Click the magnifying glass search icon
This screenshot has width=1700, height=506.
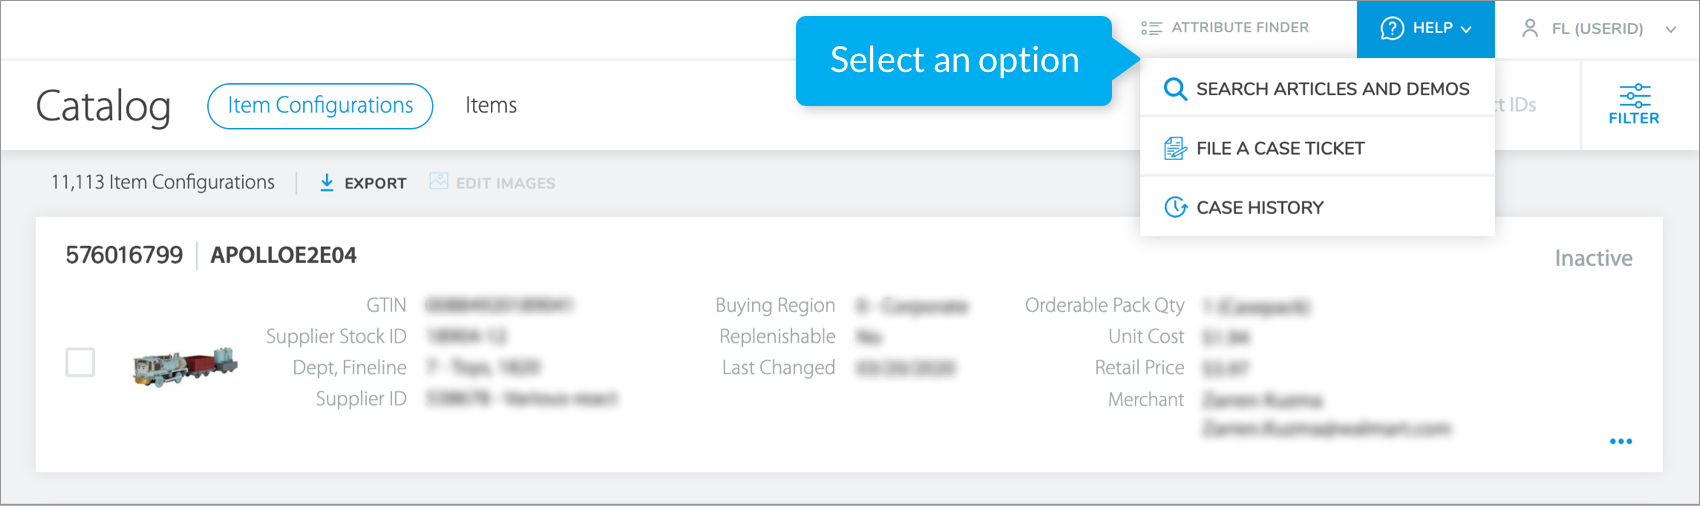(x=1175, y=89)
